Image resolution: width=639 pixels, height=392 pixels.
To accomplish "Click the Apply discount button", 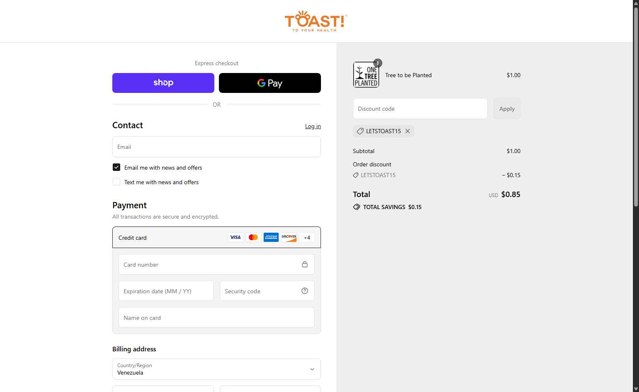I will [507, 108].
